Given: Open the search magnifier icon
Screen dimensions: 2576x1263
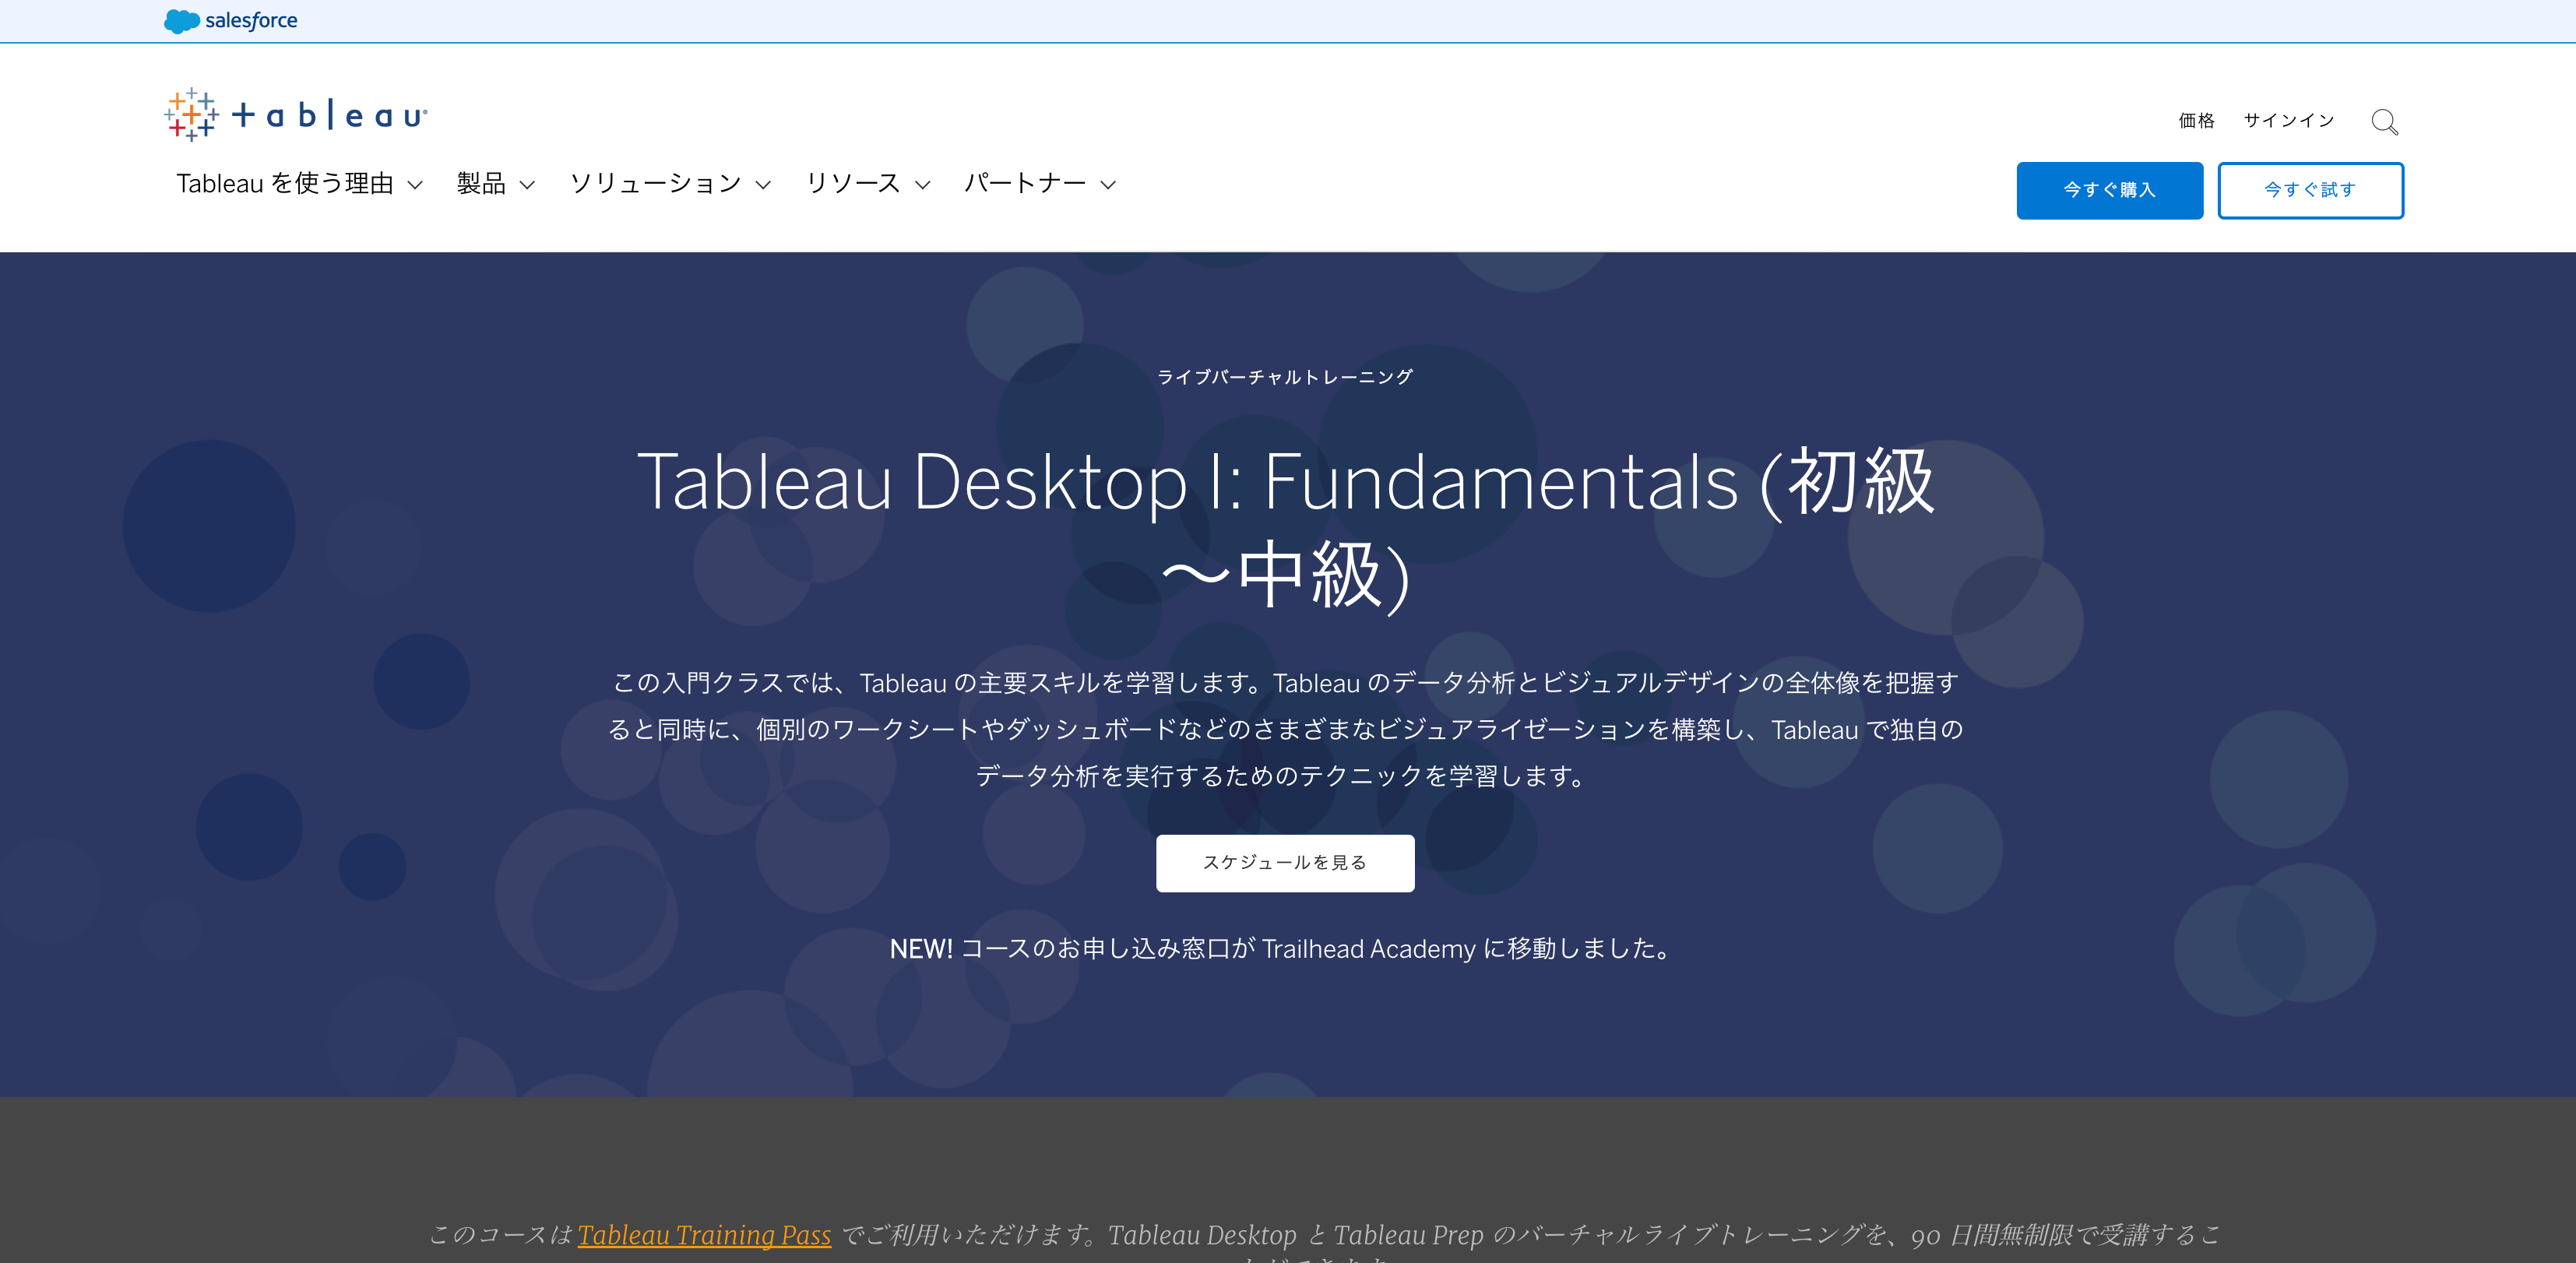Looking at the screenshot, I should point(2384,122).
